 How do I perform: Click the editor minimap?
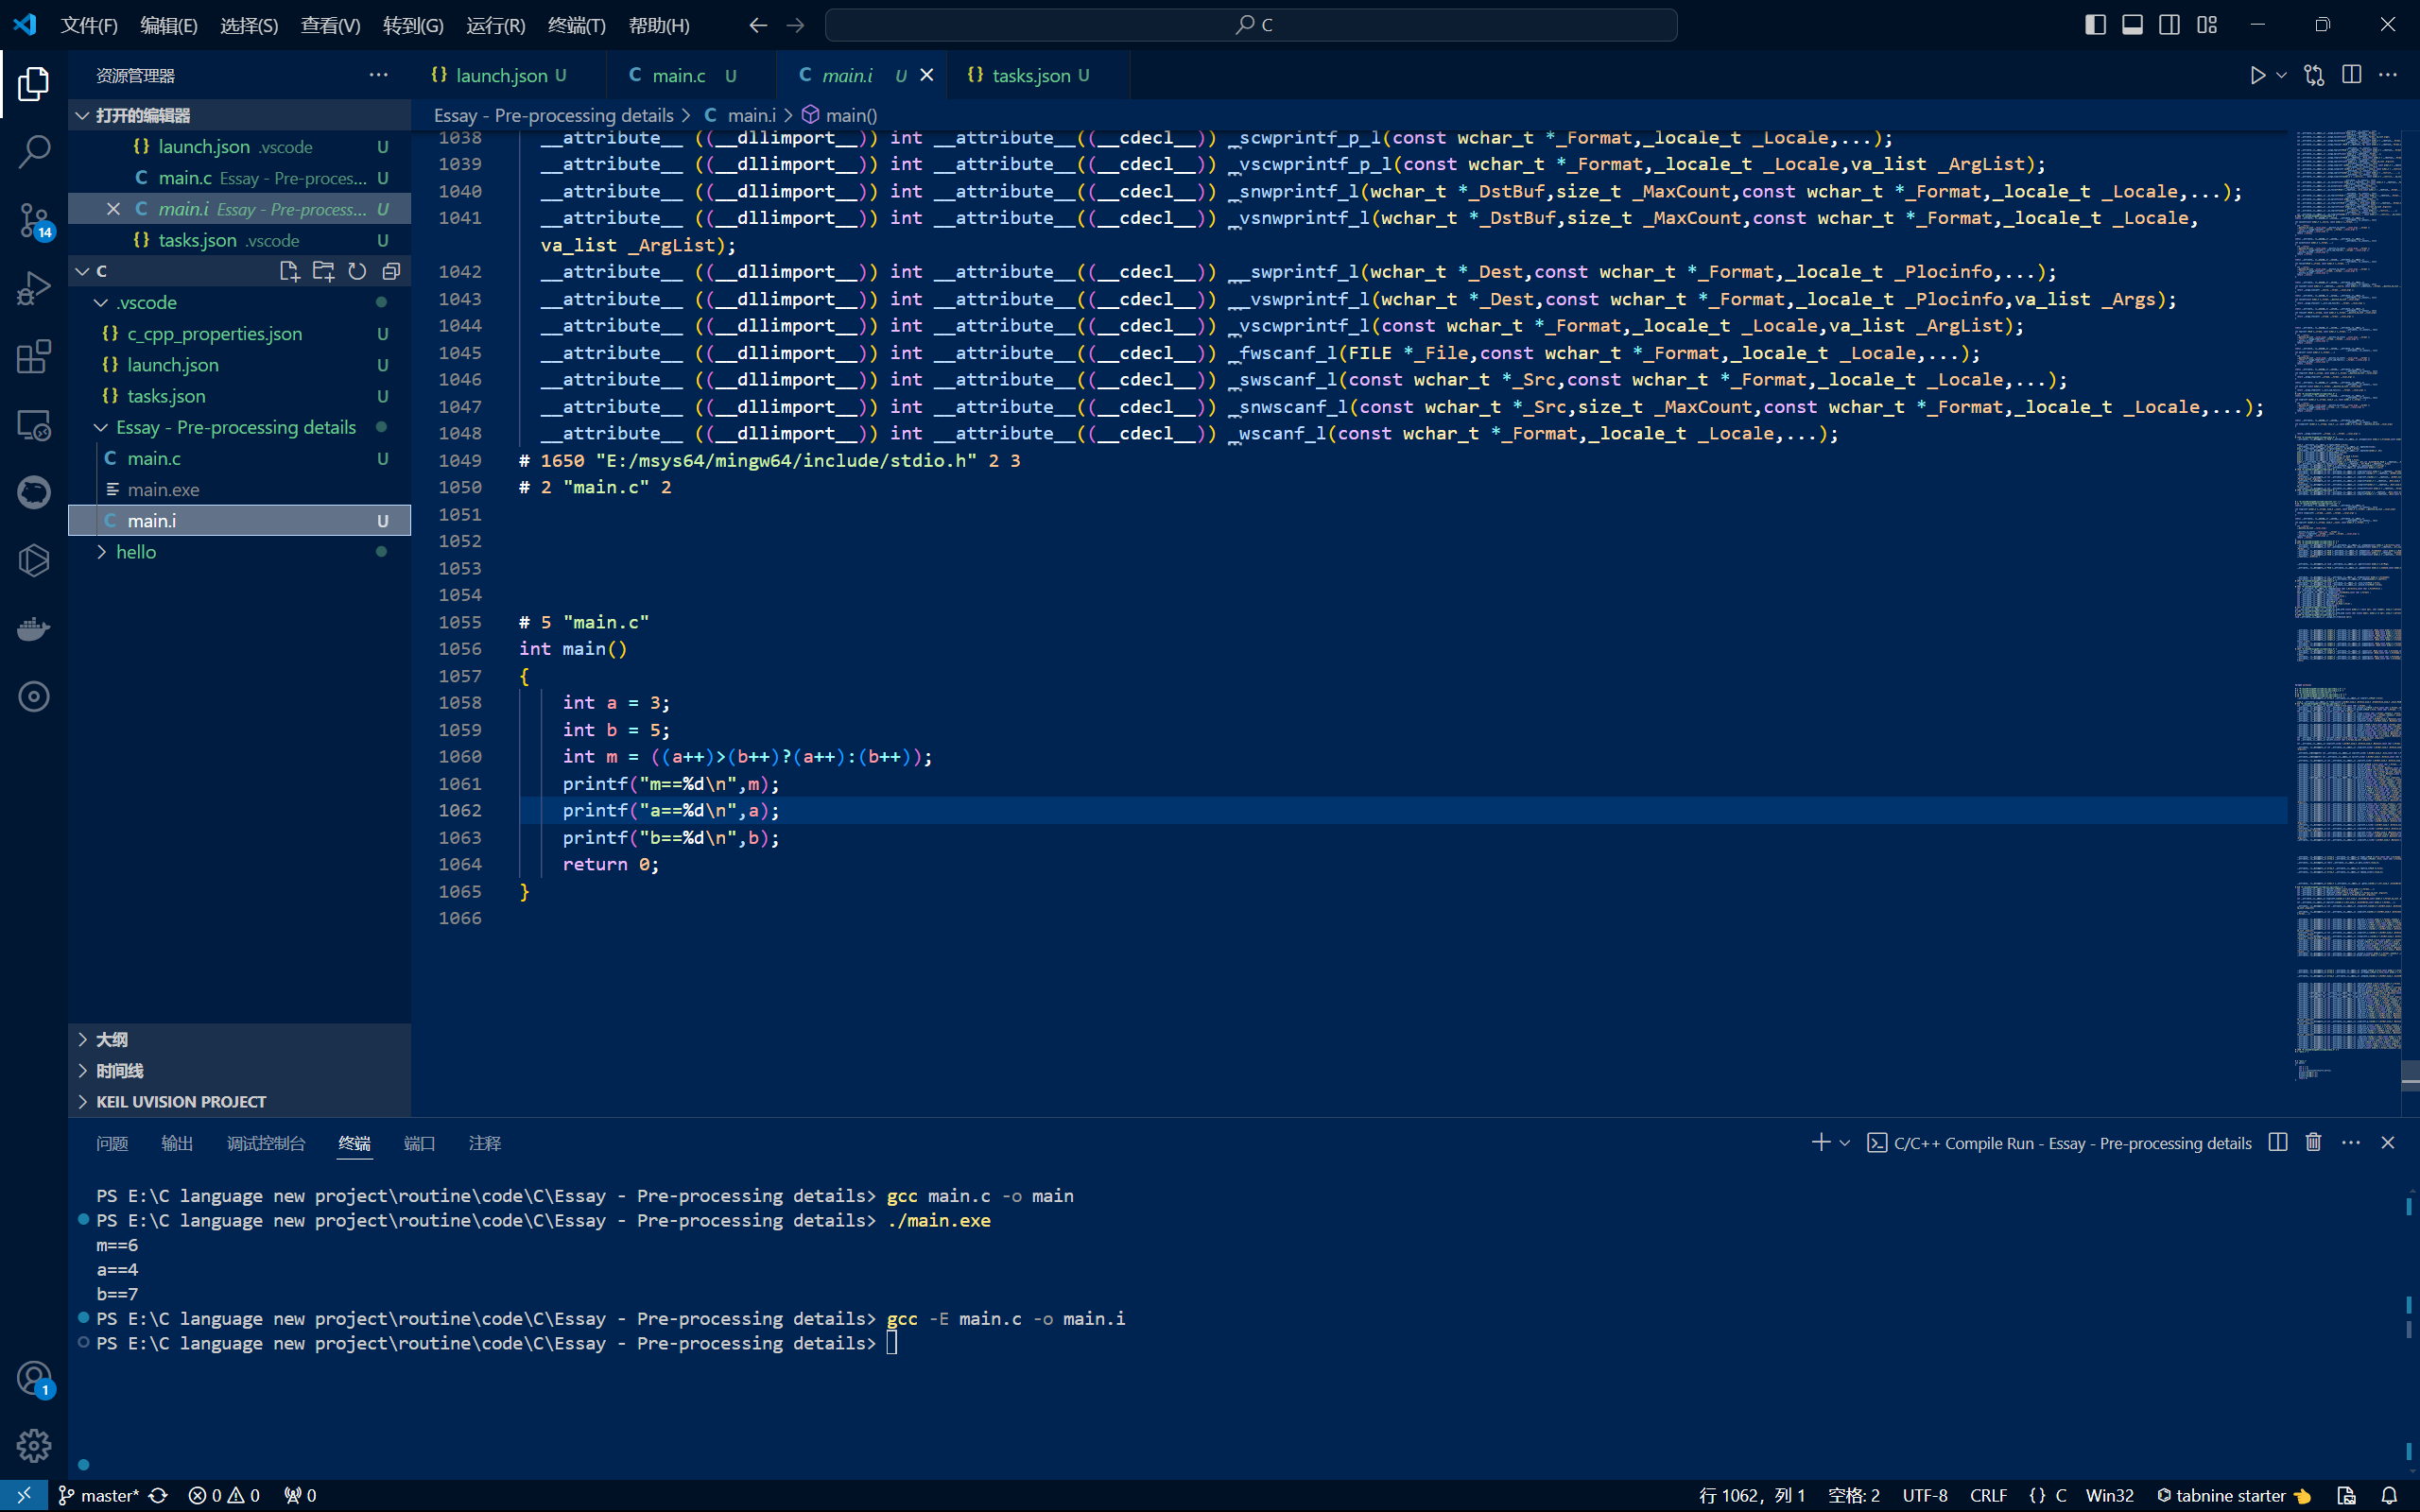tap(2347, 606)
